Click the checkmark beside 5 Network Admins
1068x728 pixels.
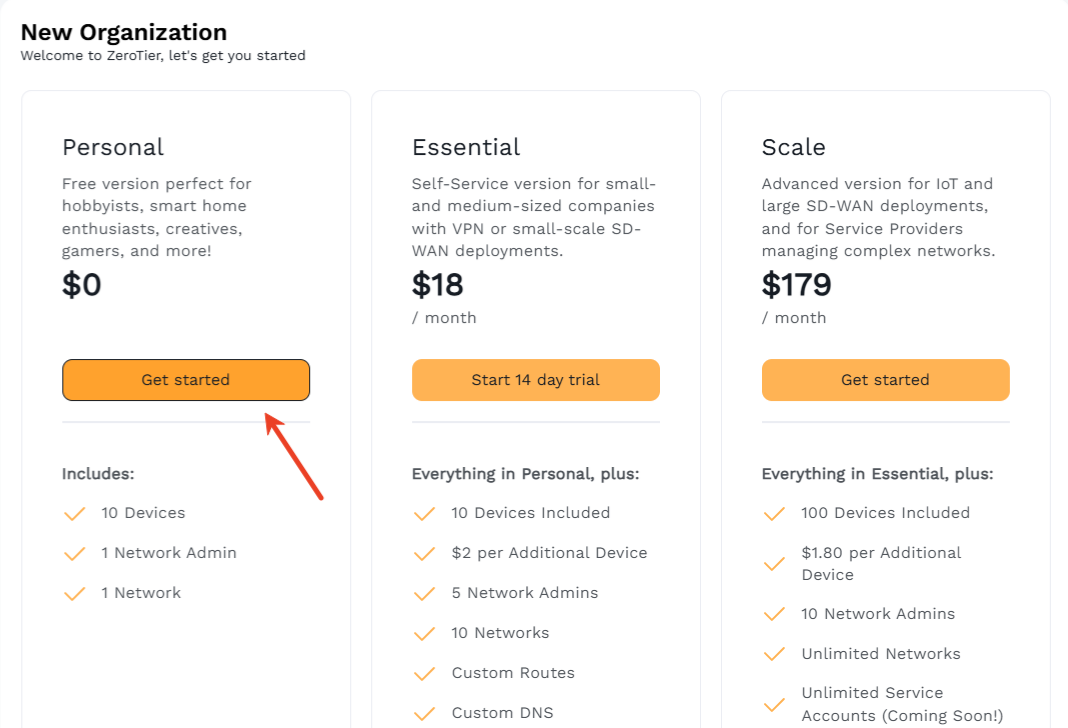tap(425, 594)
